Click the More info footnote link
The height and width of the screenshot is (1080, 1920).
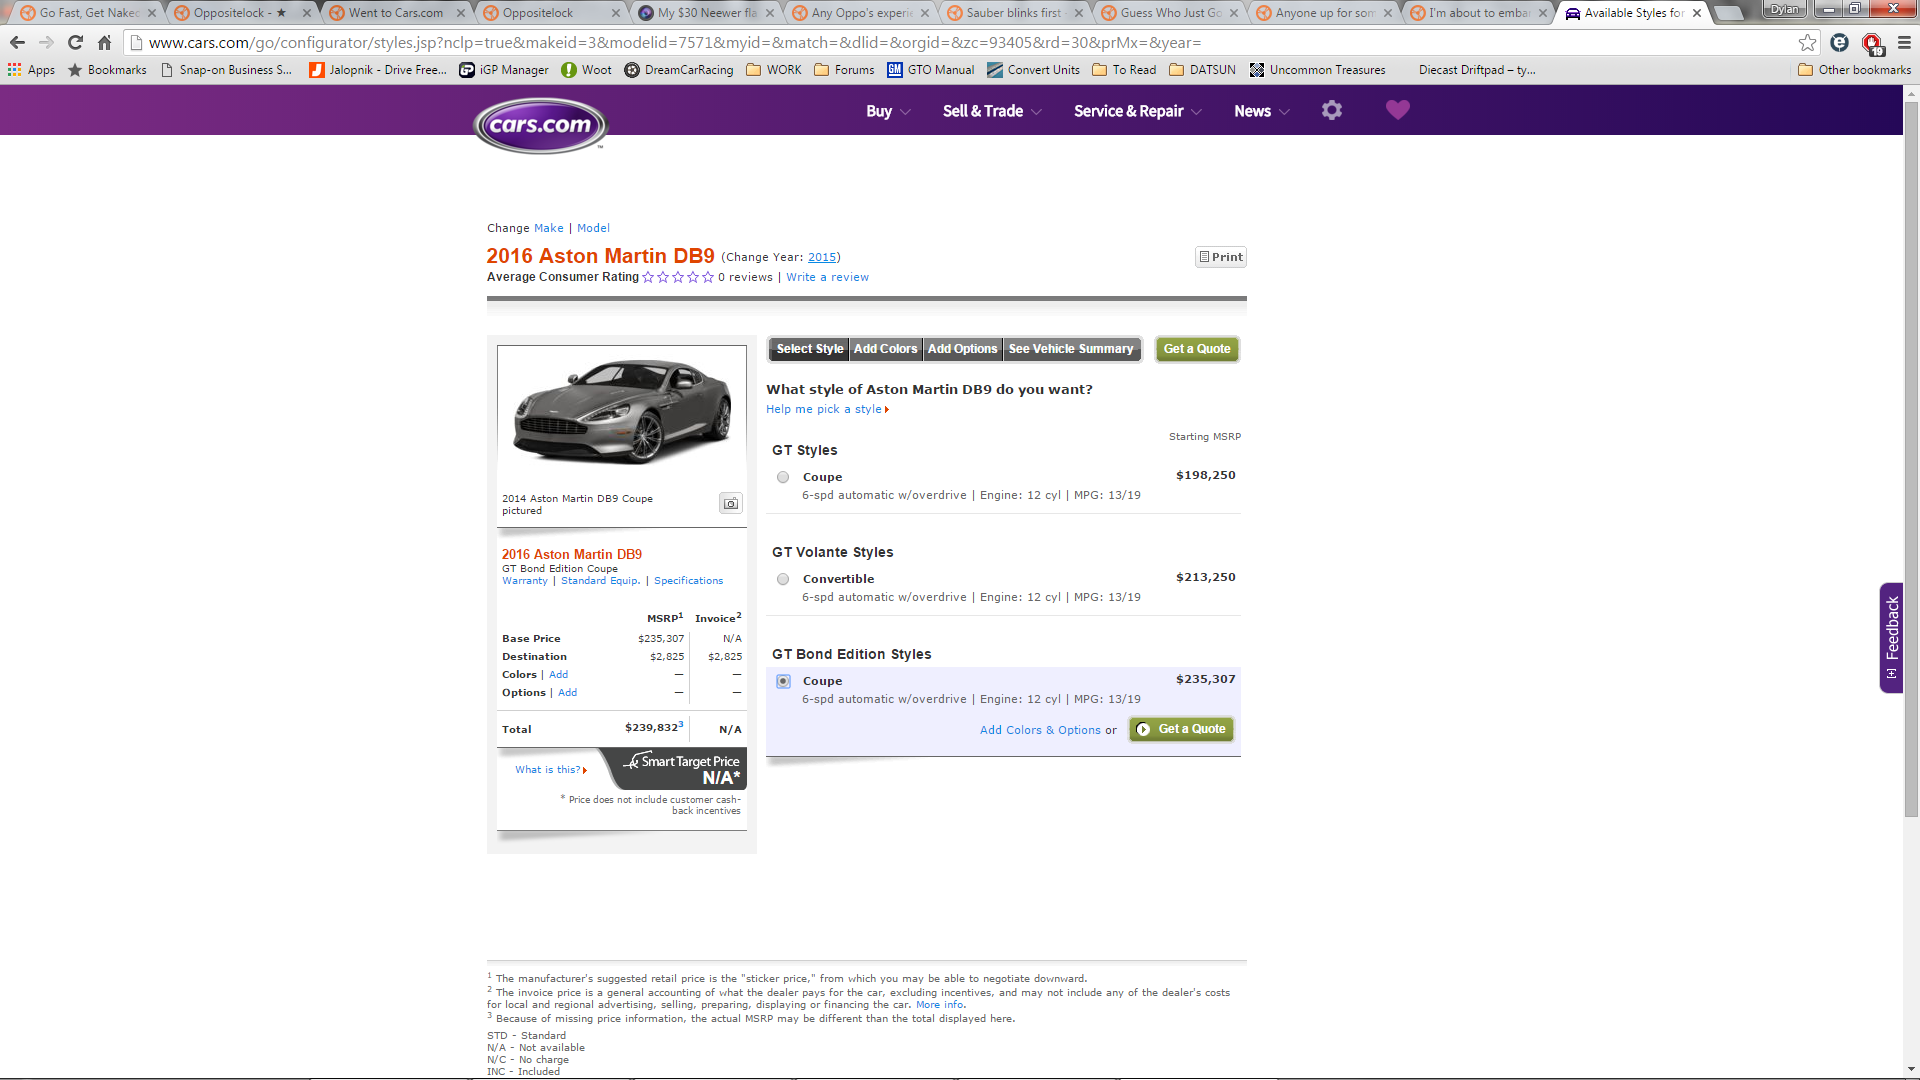[940, 1005]
